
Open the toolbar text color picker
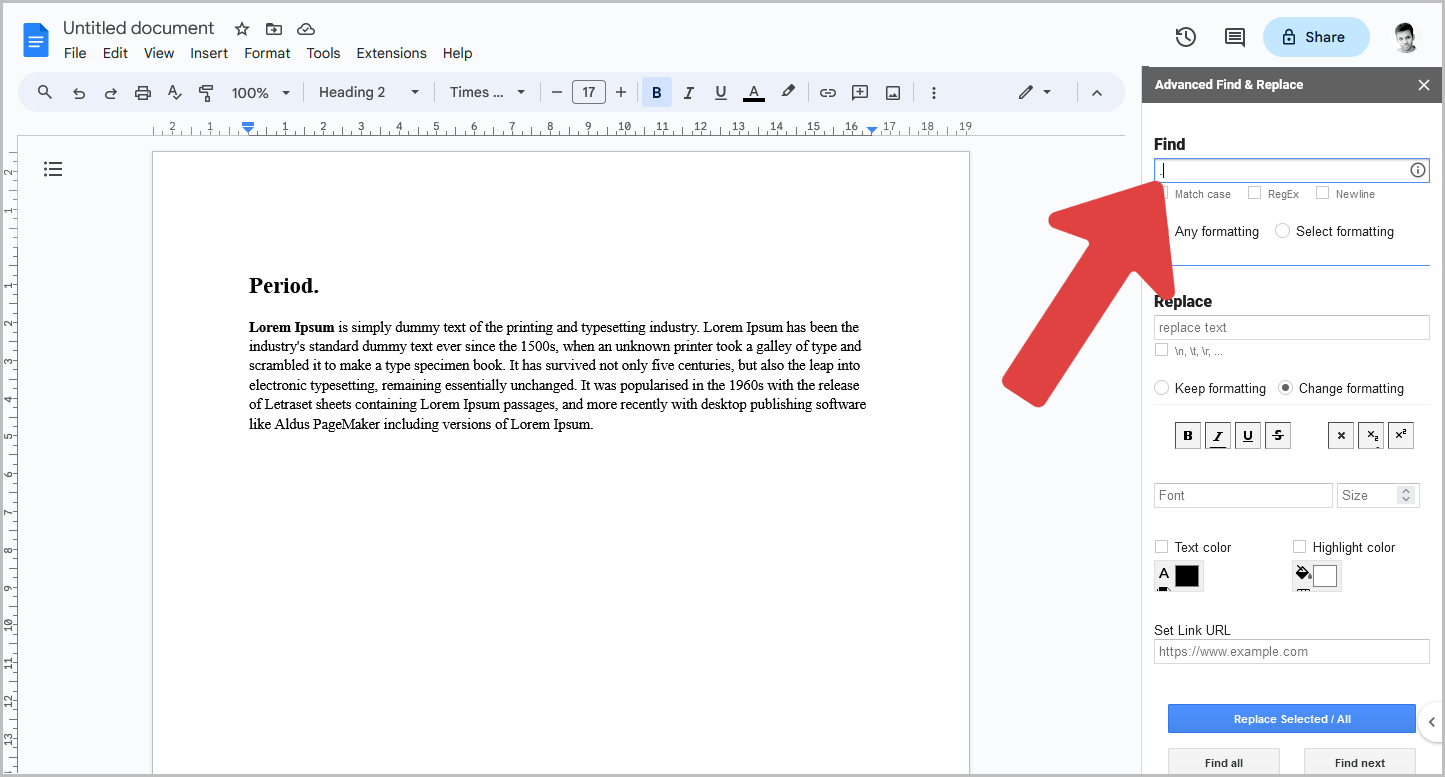754,93
